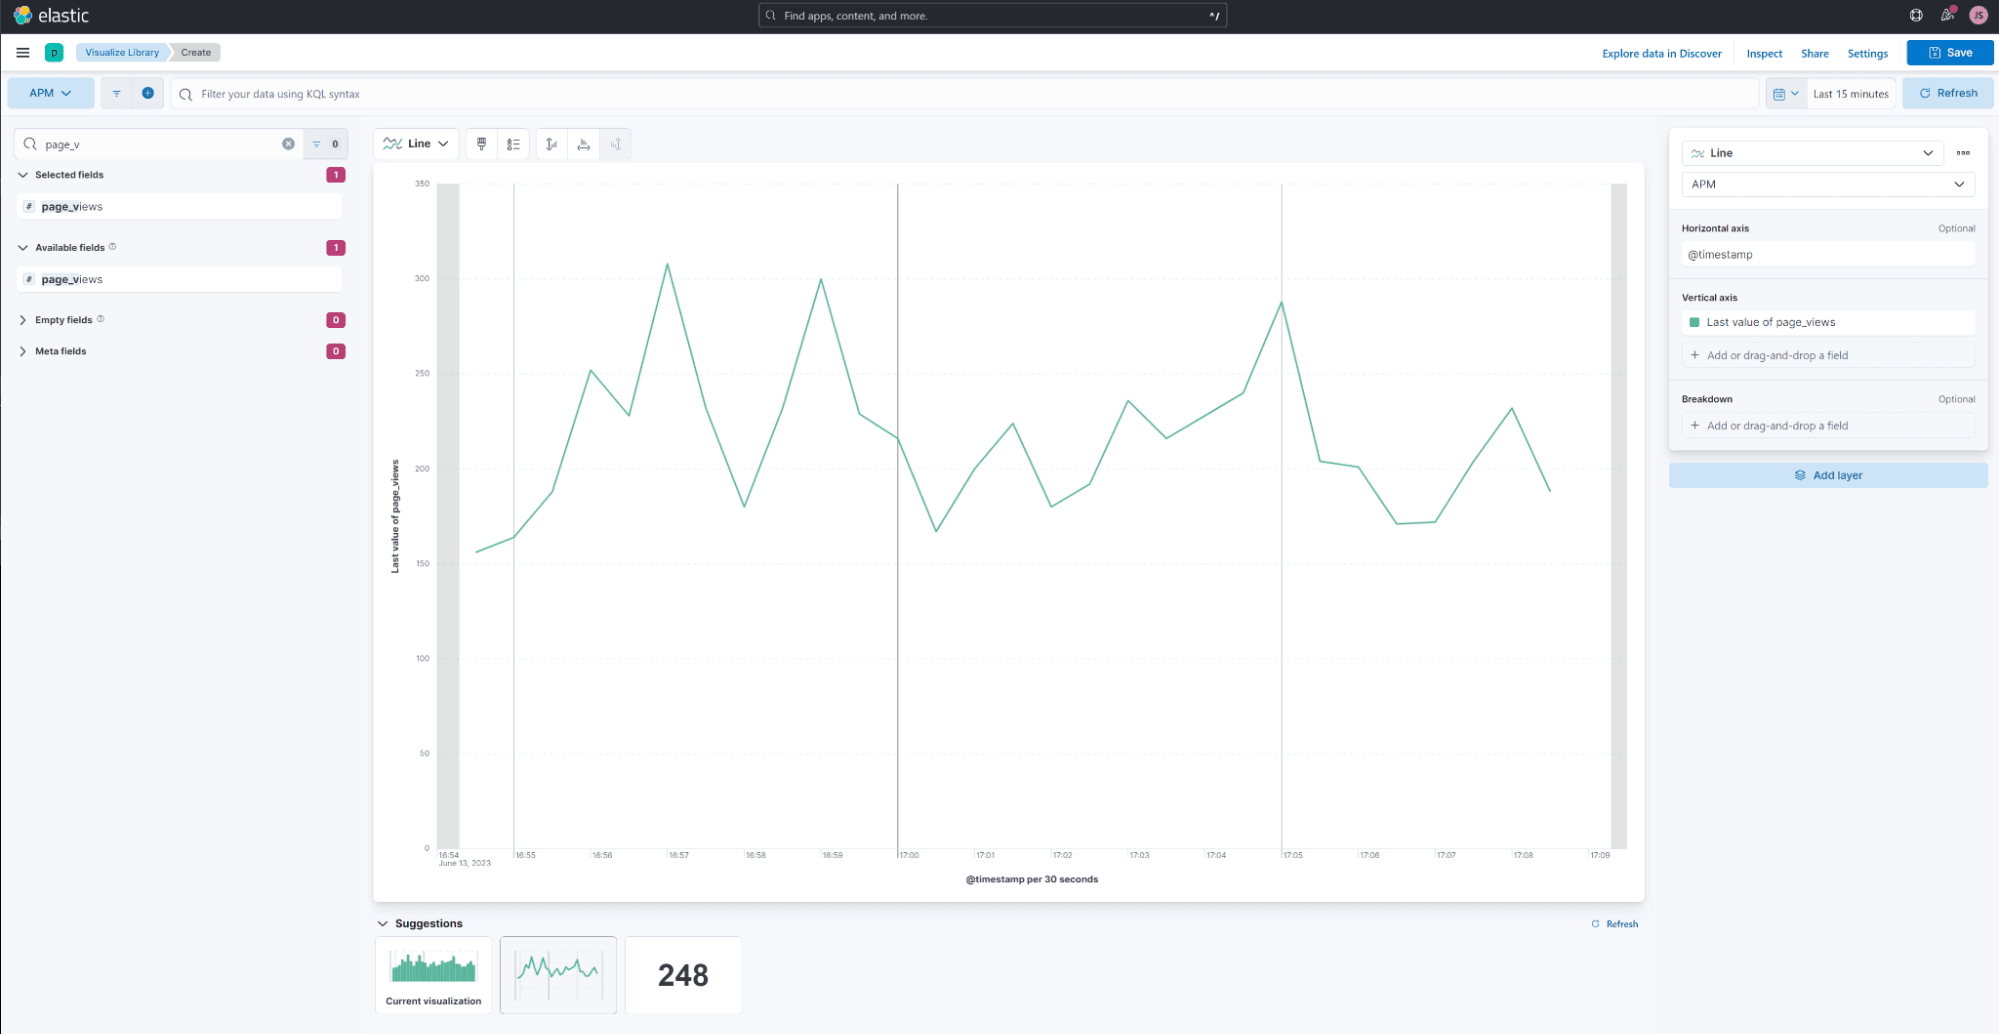Screen dimensions: 1999x1034
Task: Open the visual options brush icon
Action: [481, 144]
